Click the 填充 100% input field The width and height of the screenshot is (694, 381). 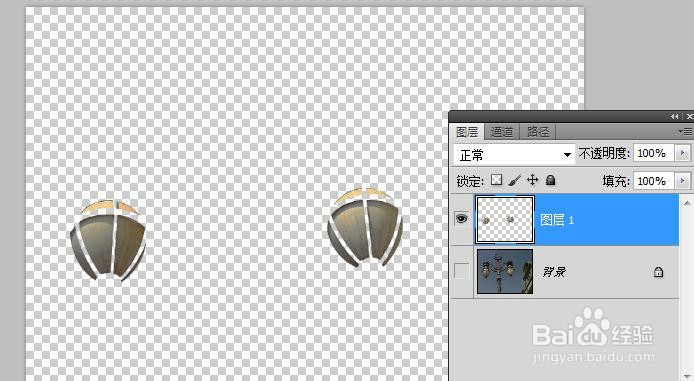tap(653, 181)
